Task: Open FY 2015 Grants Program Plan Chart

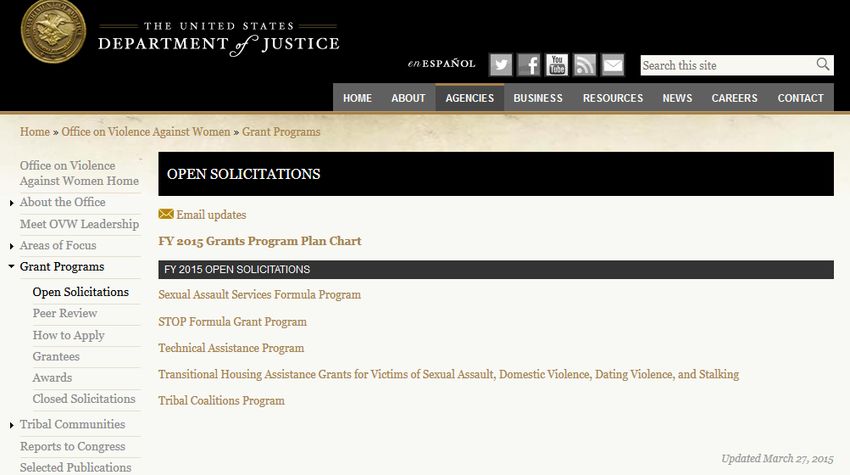Action: 260,241
